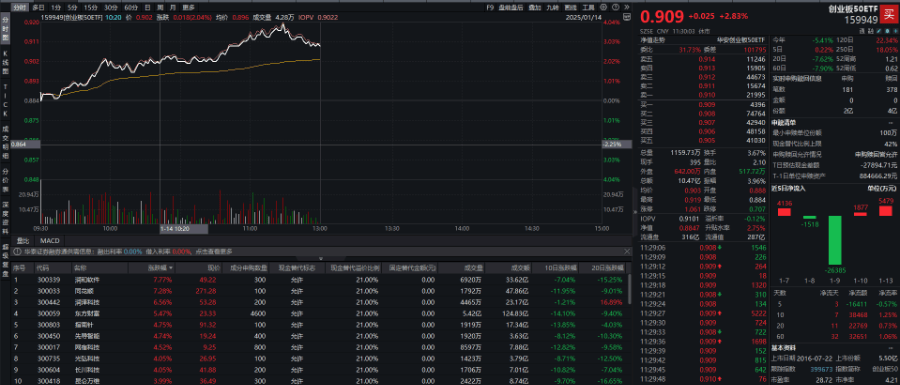This screenshot has height=385, width=900.
Task: Select the 润和软件 row
Action: (x=319, y=279)
